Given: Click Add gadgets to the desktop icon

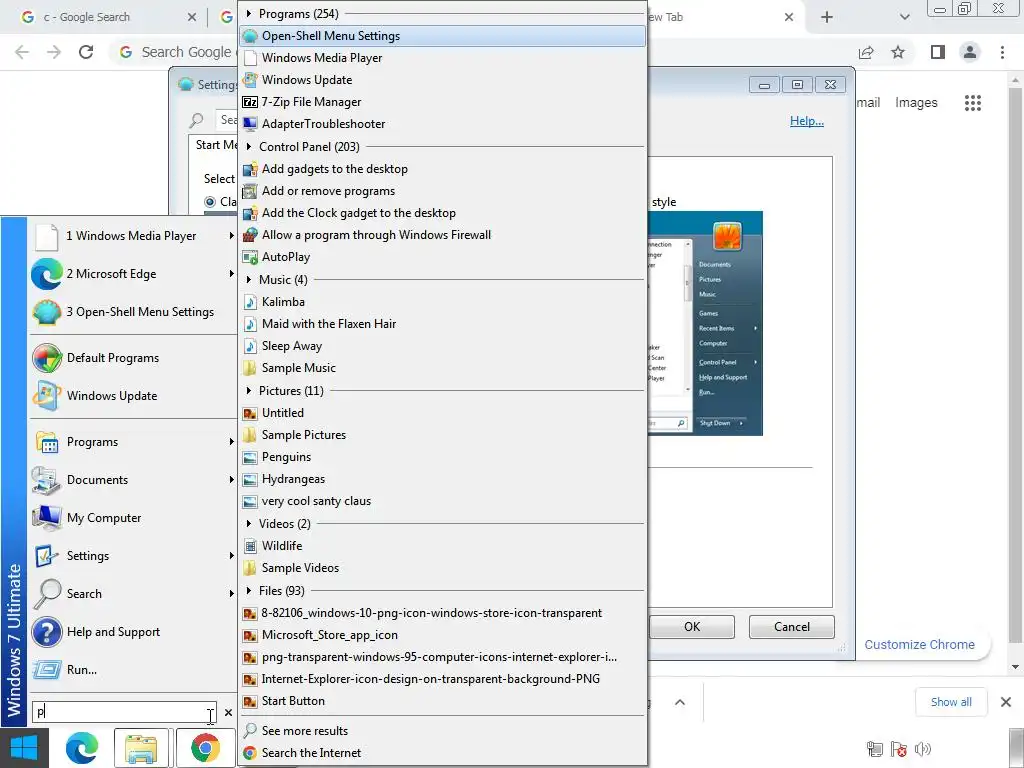Looking at the screenshot, I should click(x=249, y=169).
